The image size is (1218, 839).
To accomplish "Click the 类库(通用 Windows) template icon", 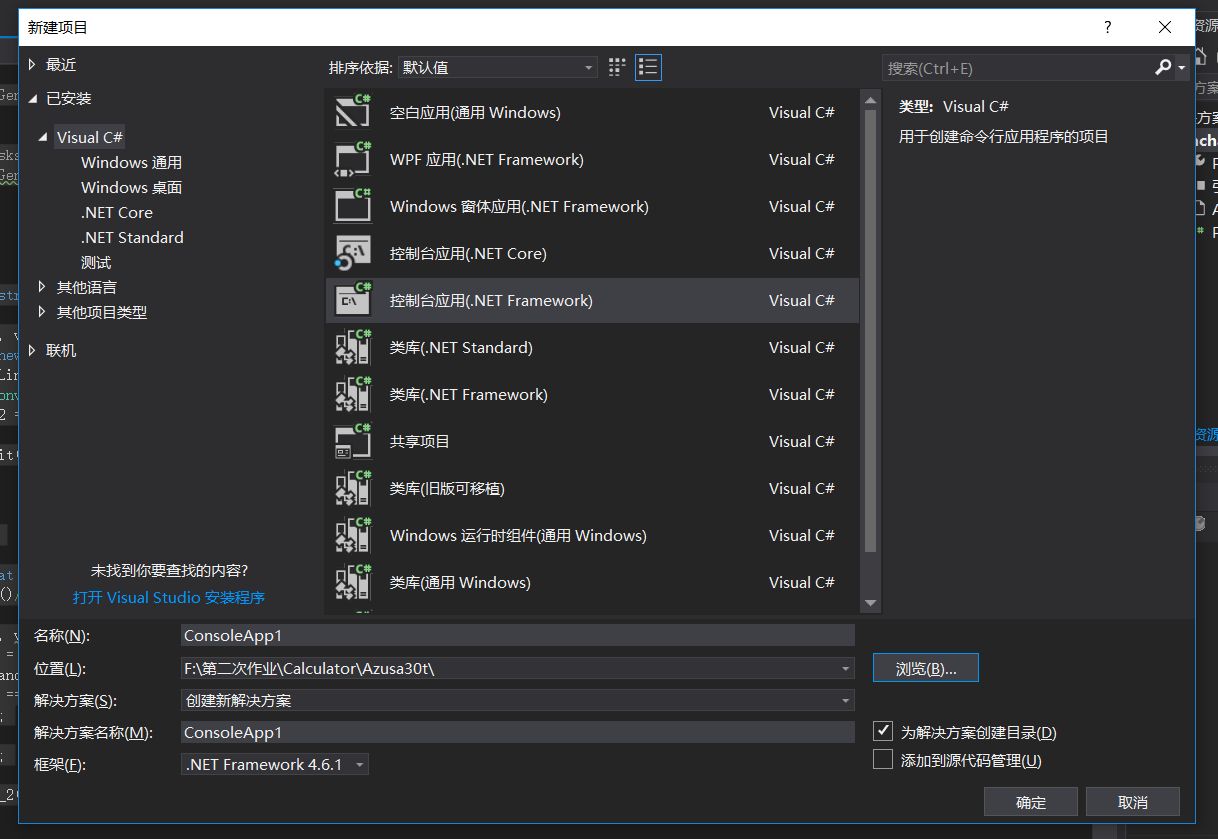I will pos(353,582).
